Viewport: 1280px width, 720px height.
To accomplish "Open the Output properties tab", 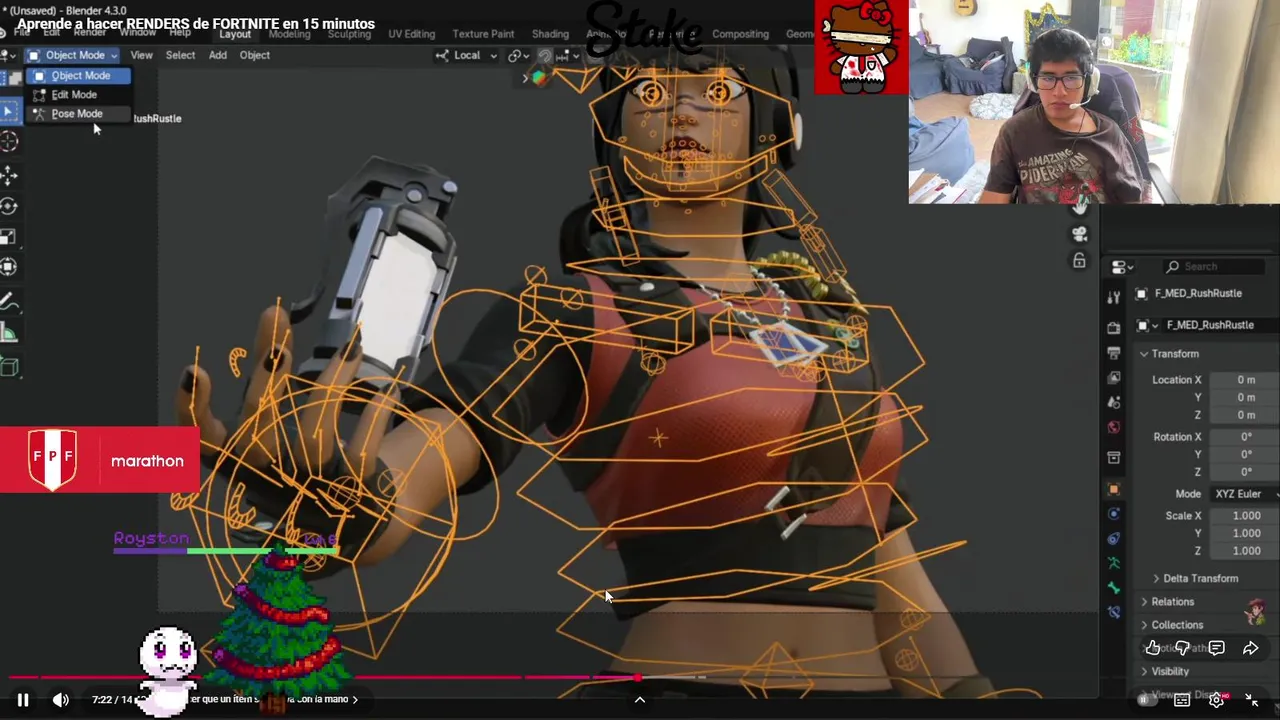I will tap(1114, 353).
